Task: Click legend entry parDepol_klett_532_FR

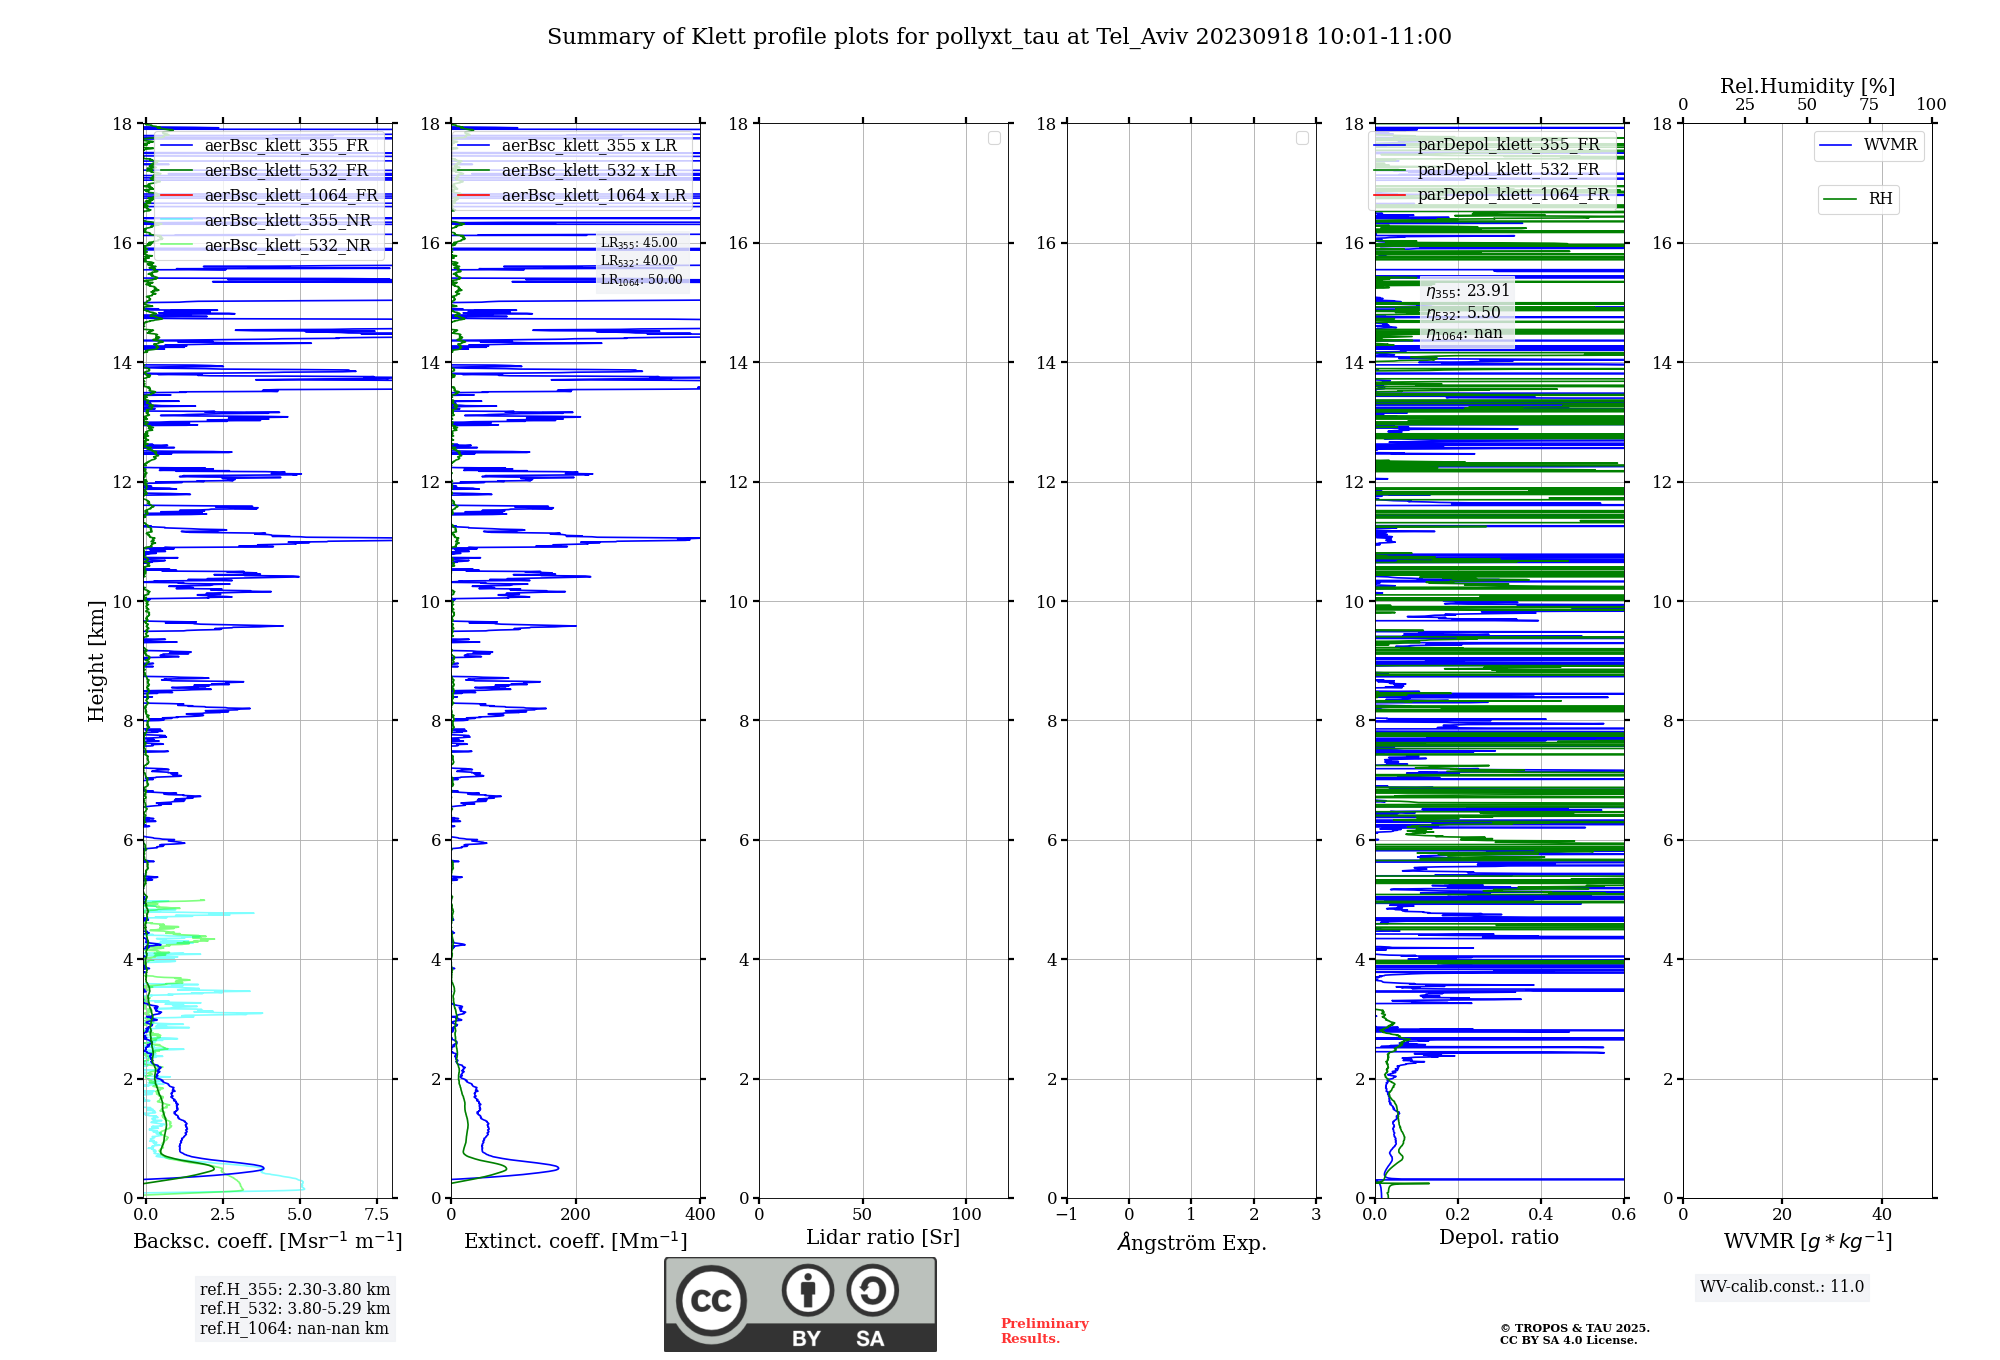Action: coord(1508,170)
